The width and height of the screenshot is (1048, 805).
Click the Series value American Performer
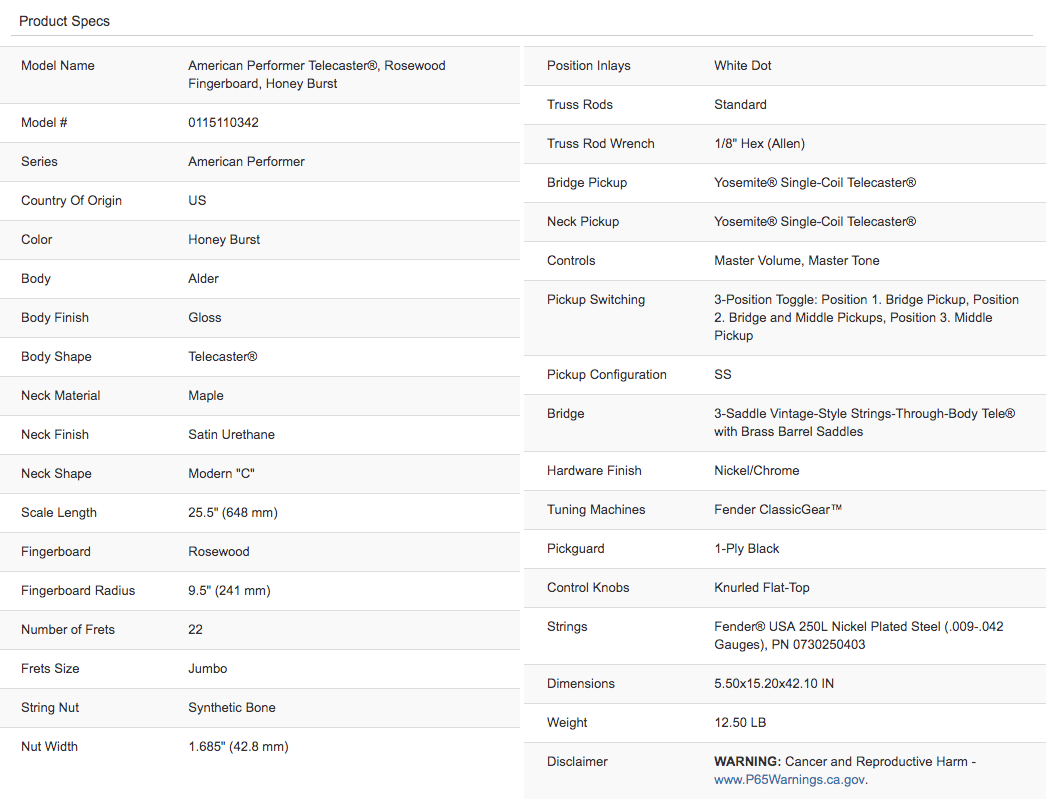pyautogui.click(x=246, y=161)
